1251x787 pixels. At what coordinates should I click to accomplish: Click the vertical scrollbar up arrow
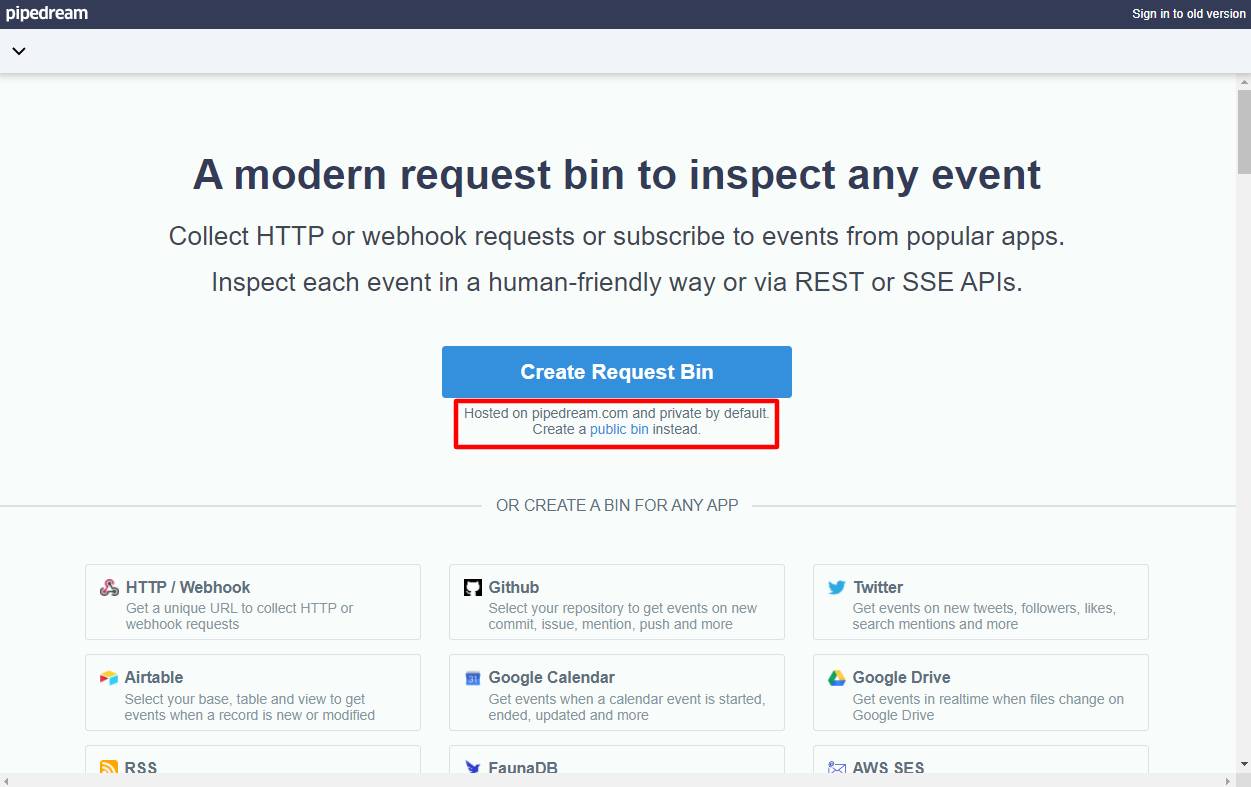pos(1244,81)
